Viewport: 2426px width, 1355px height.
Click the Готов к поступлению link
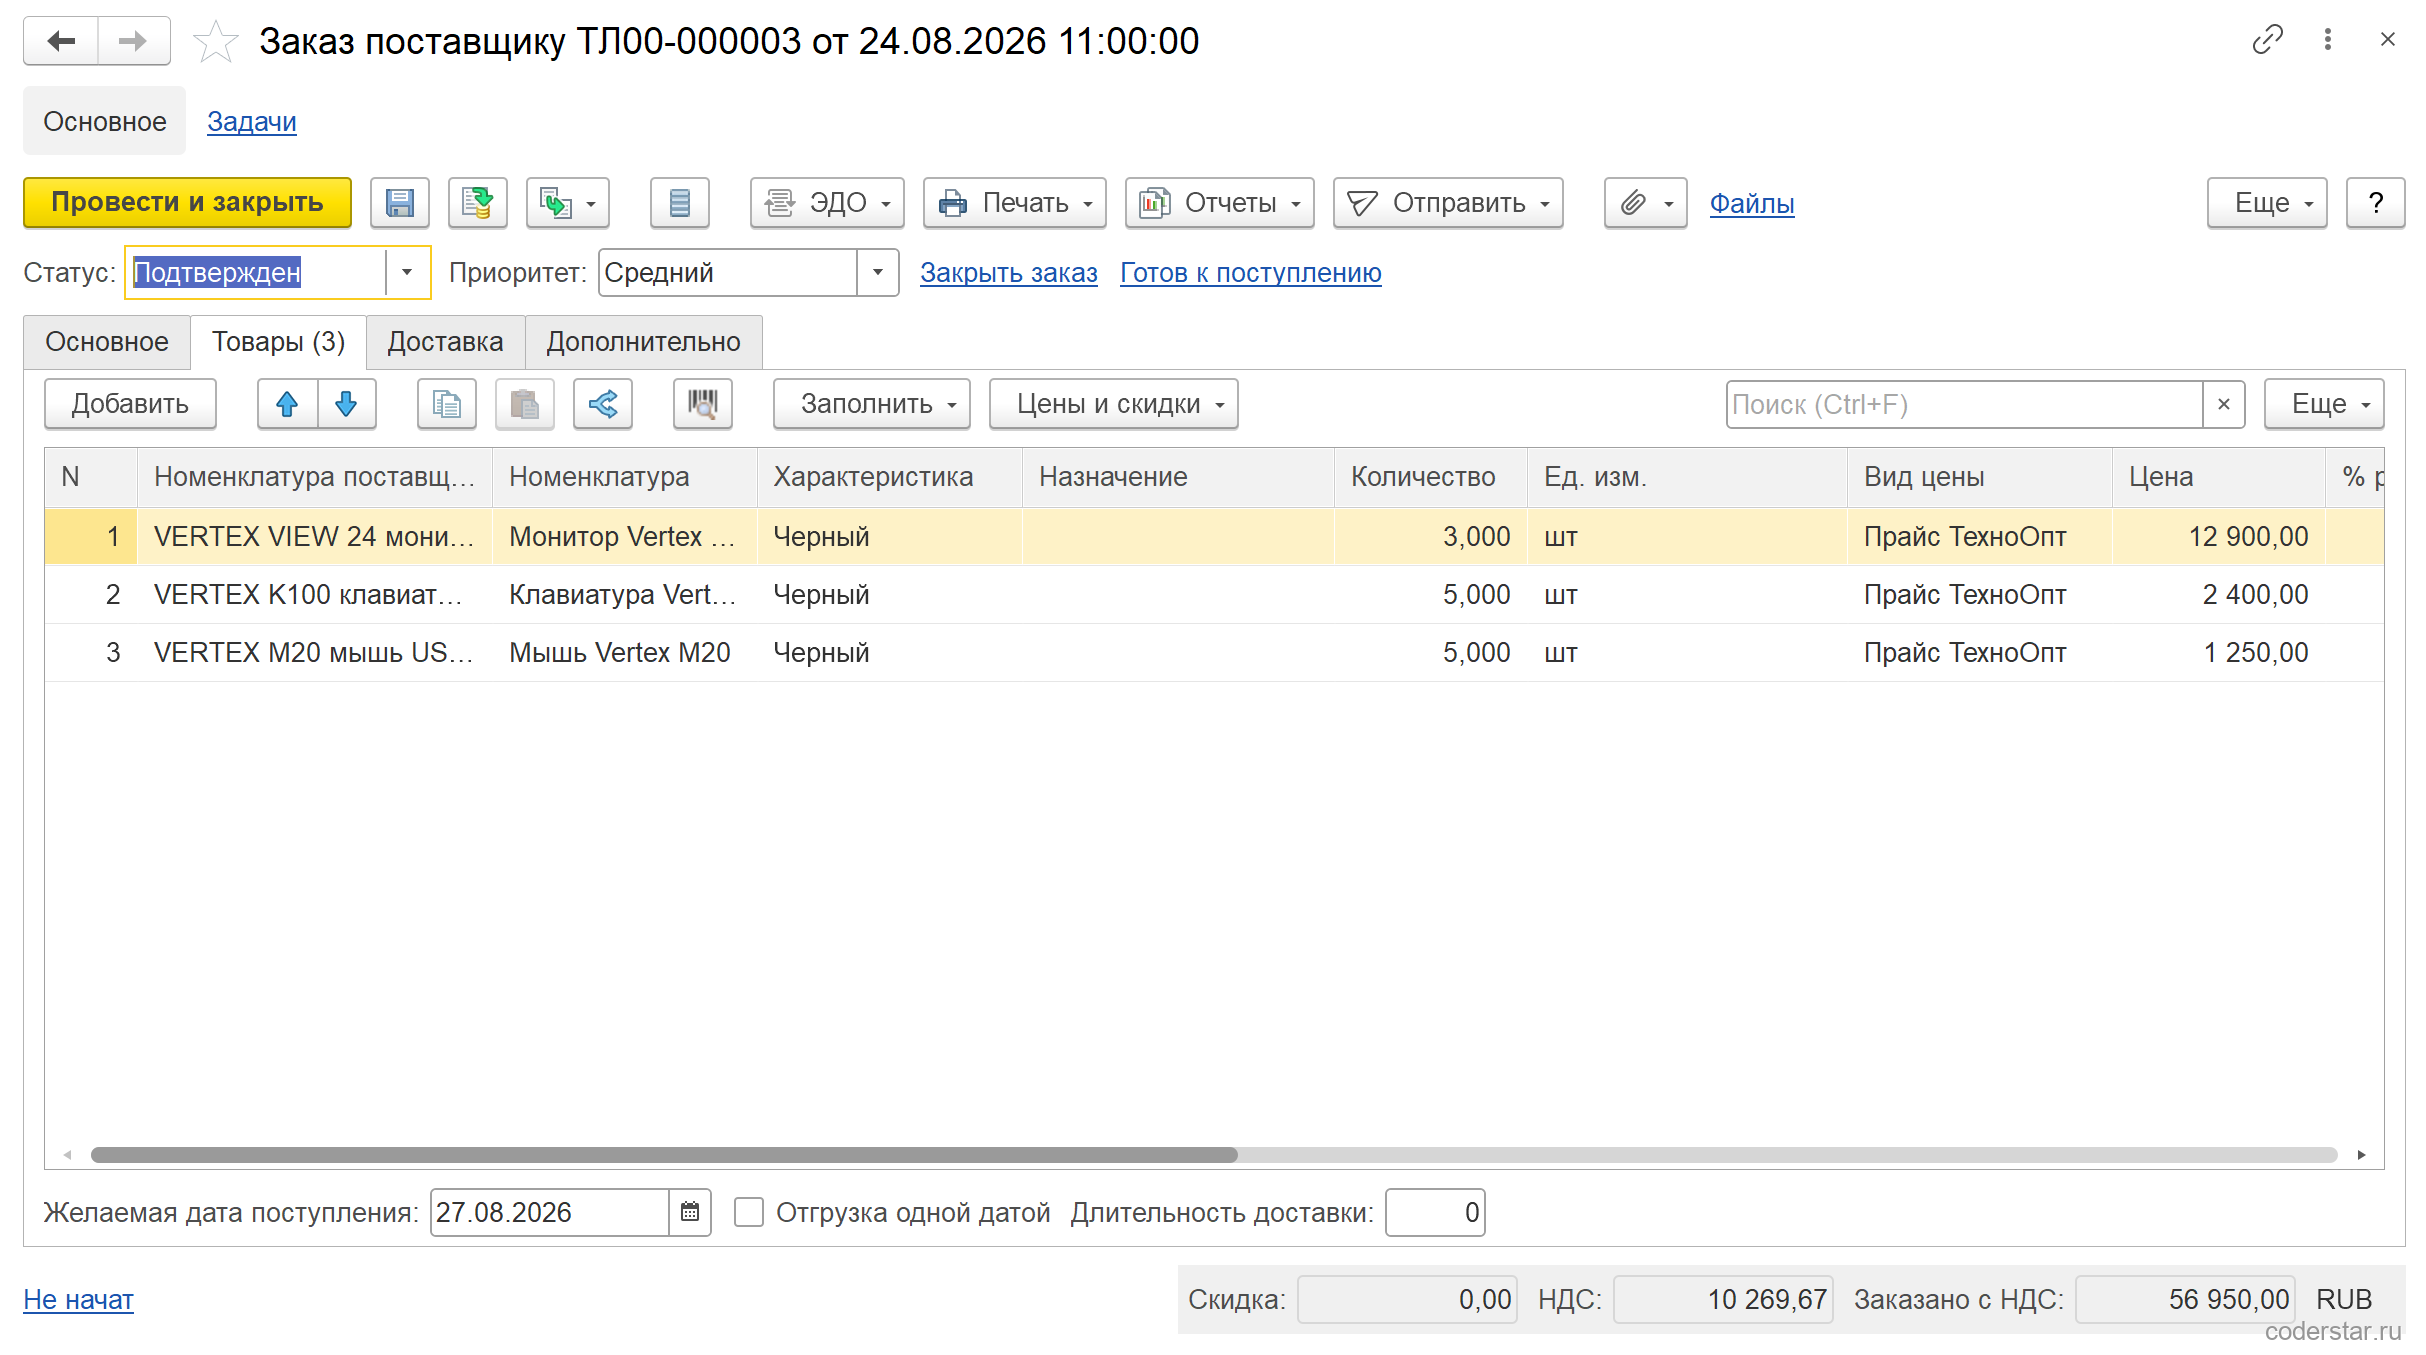pos(1251,272)
